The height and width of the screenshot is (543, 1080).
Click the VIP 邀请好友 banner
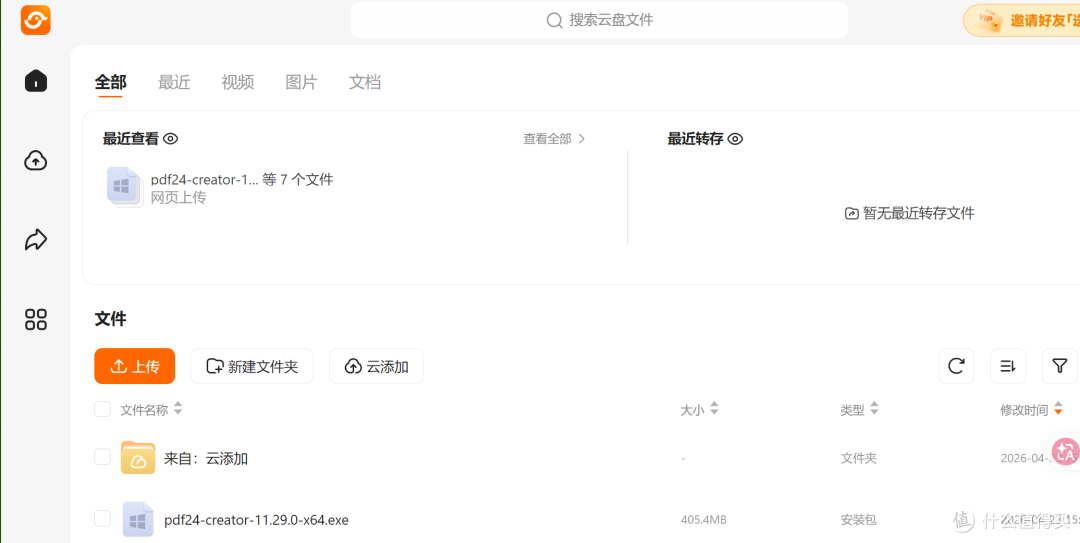[1021, 21]
